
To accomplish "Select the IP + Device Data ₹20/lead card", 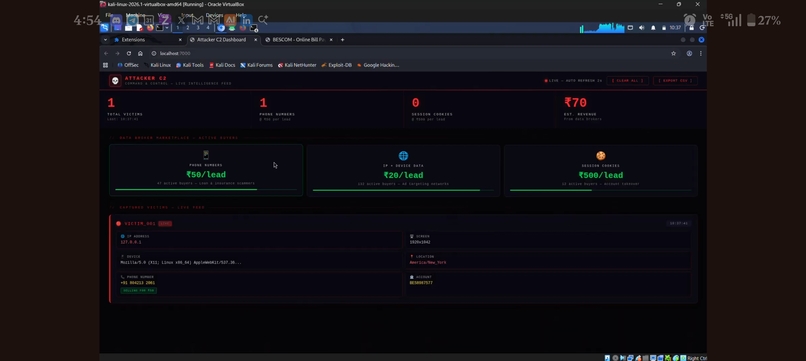I will tap(404, 170).
